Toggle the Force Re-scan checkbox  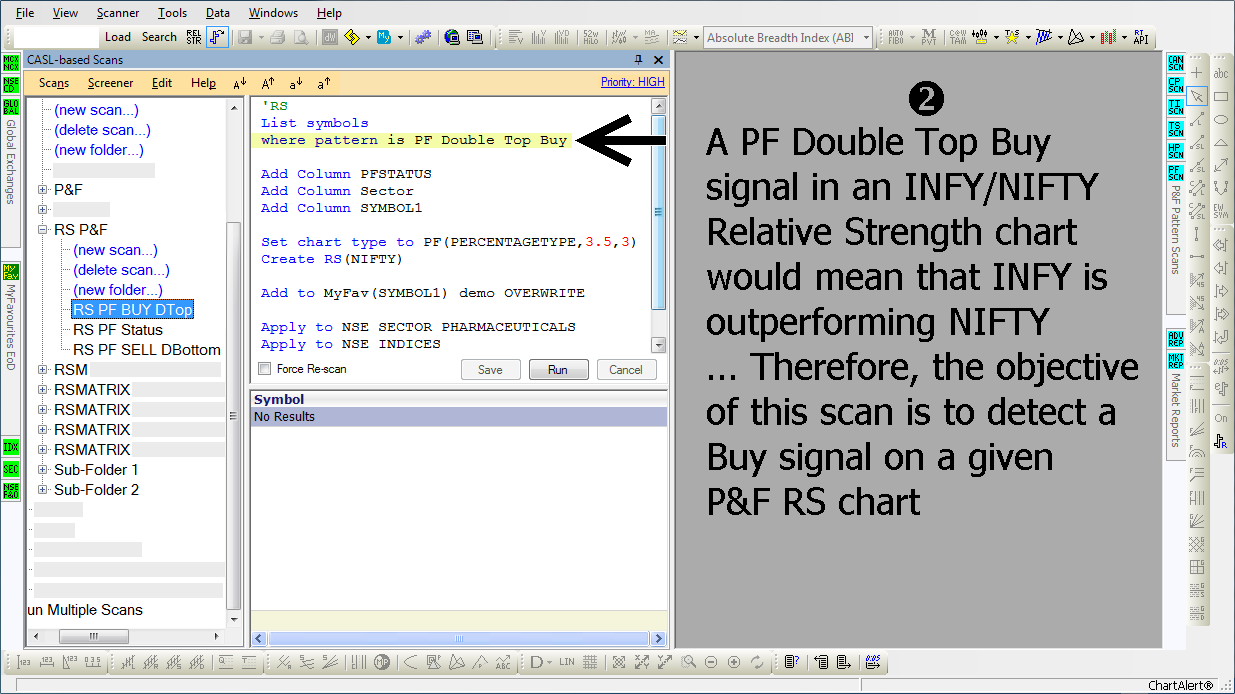pos(265,369)
